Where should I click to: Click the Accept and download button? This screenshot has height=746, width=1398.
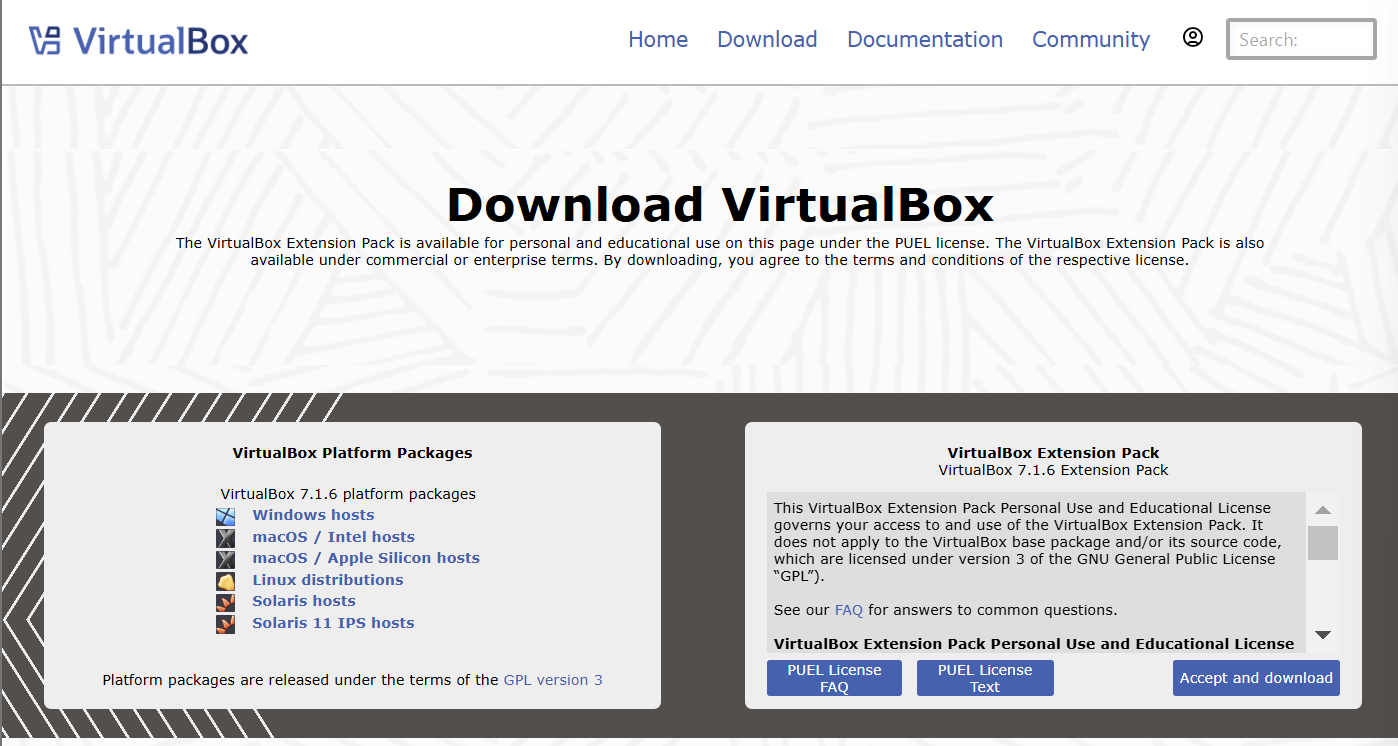(1256, 678)
